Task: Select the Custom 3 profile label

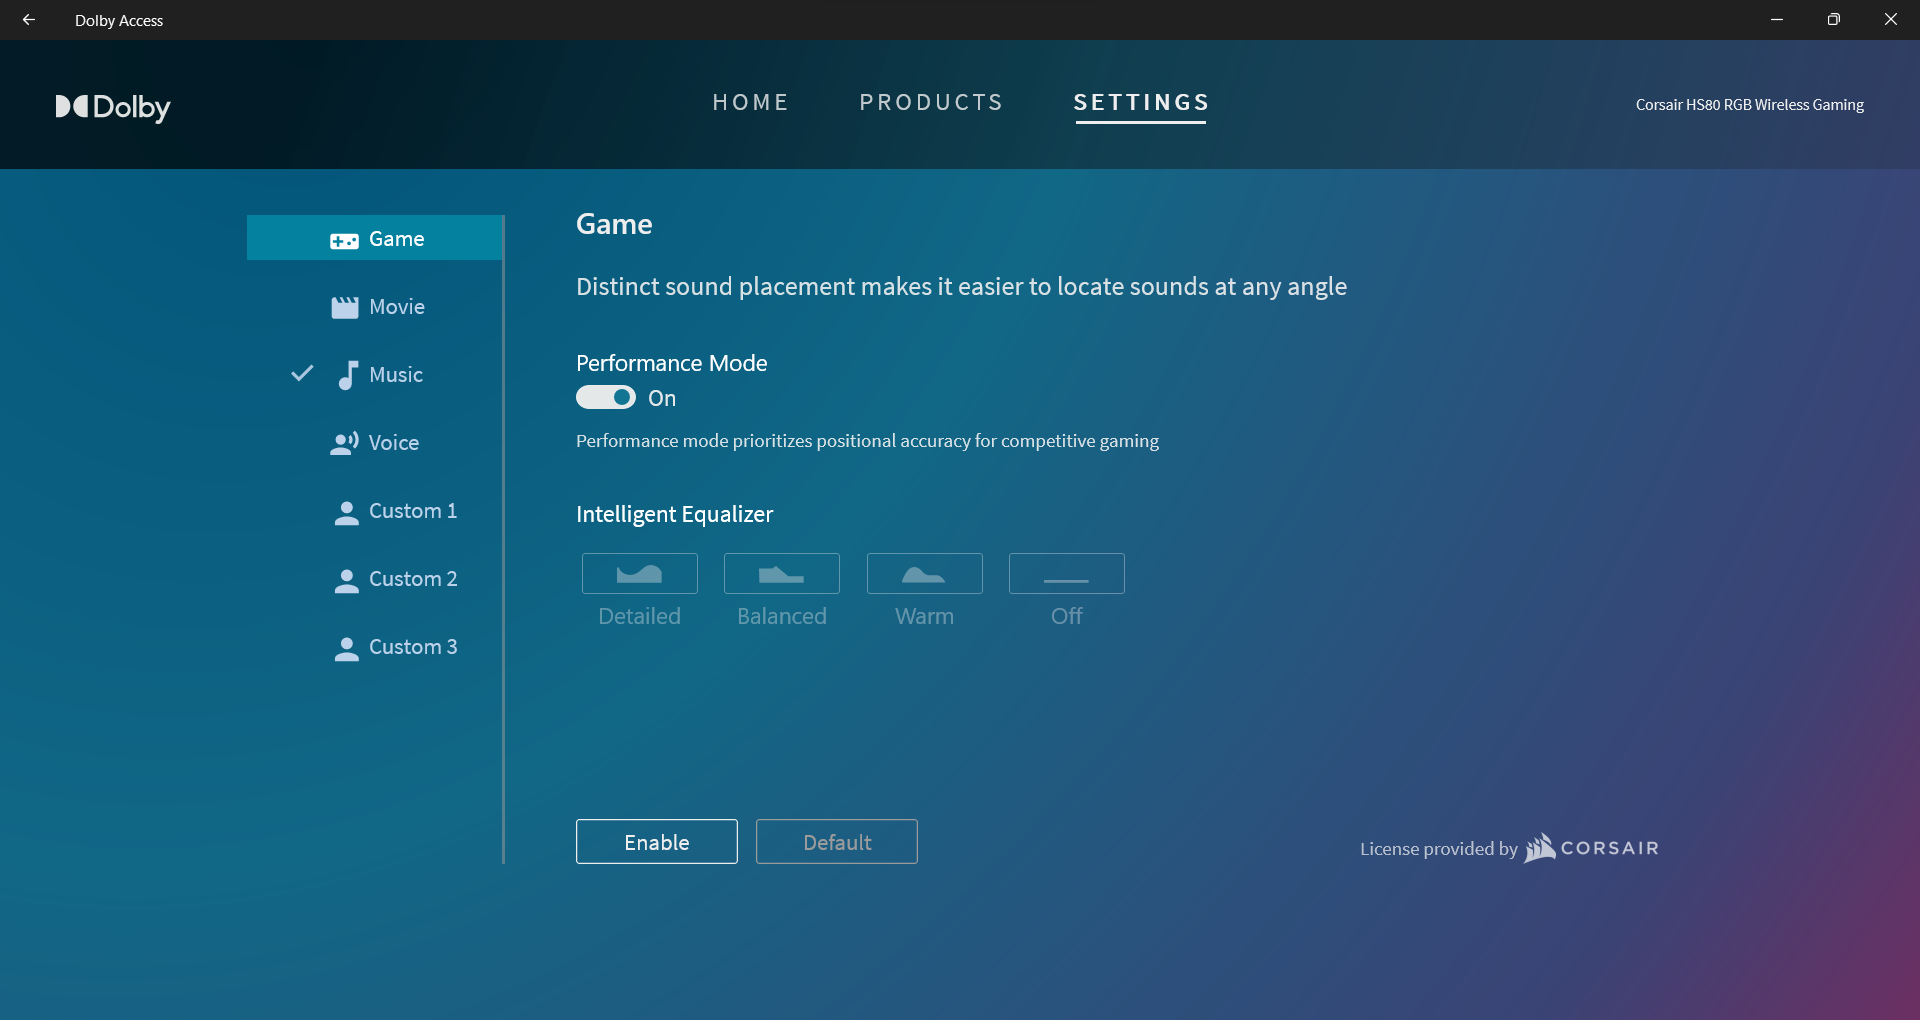Action: [413, 647]
